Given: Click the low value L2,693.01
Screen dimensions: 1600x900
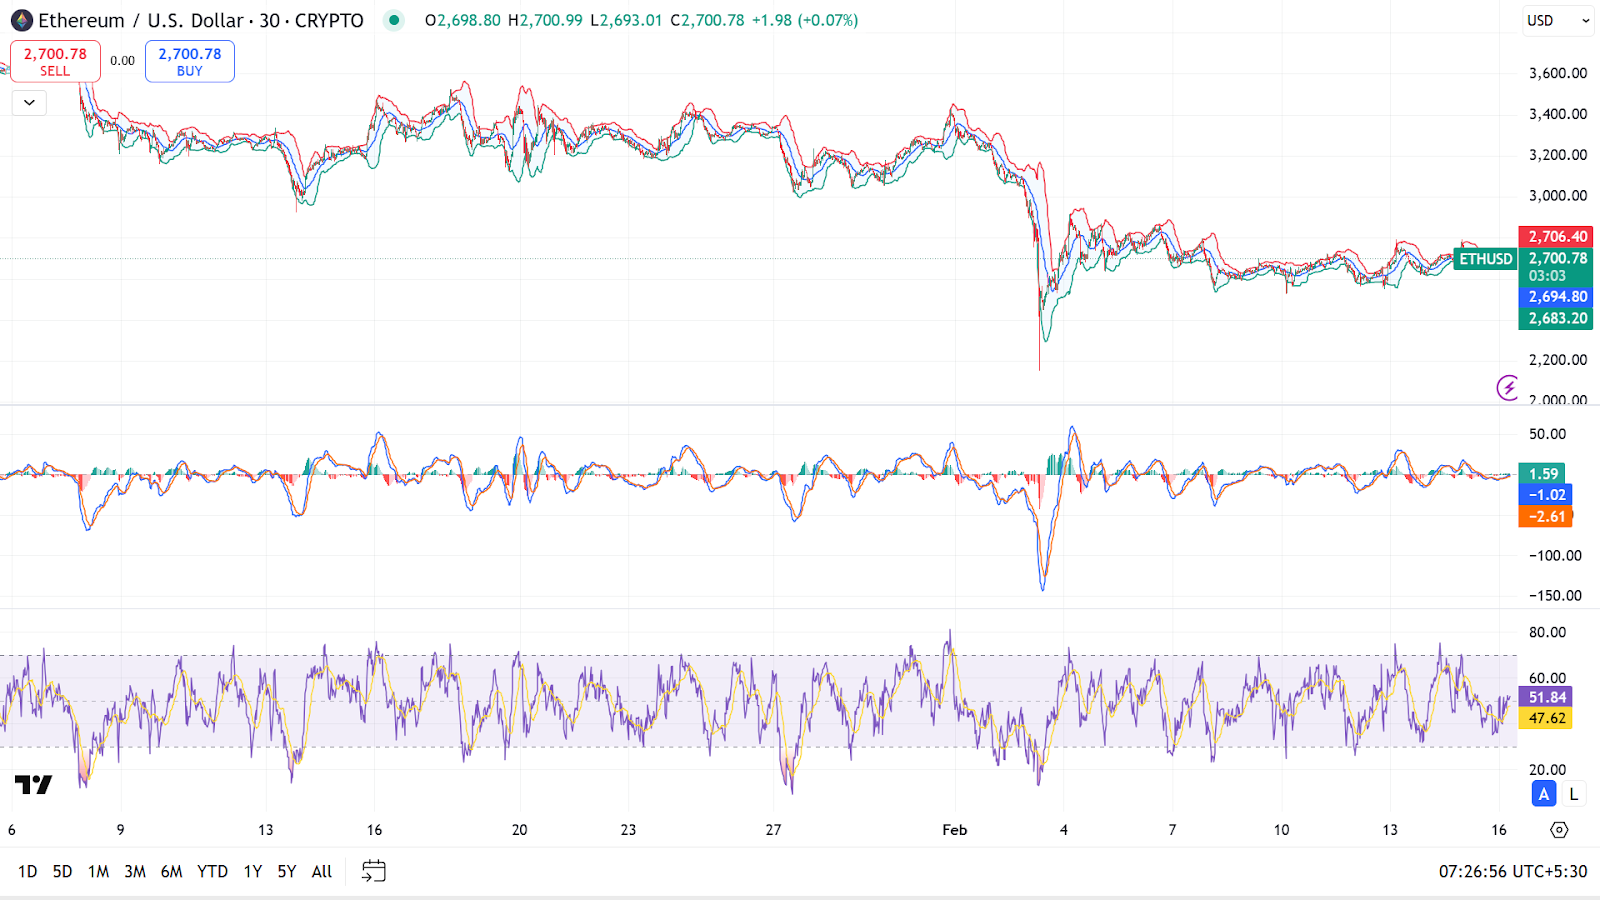Looking at the screenshot, I should [x=625, y=20].
